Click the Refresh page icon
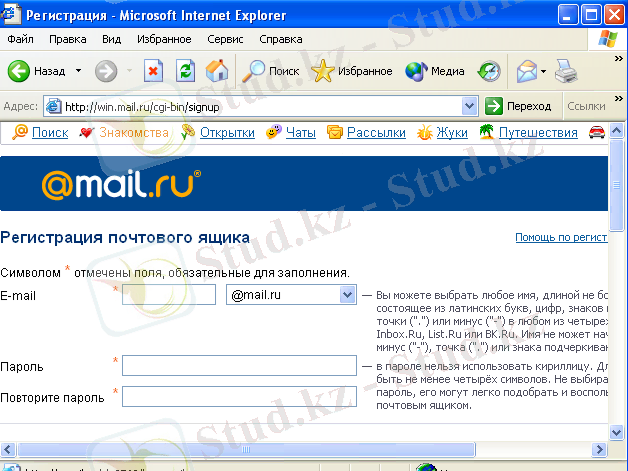 (x=185, y=71)
